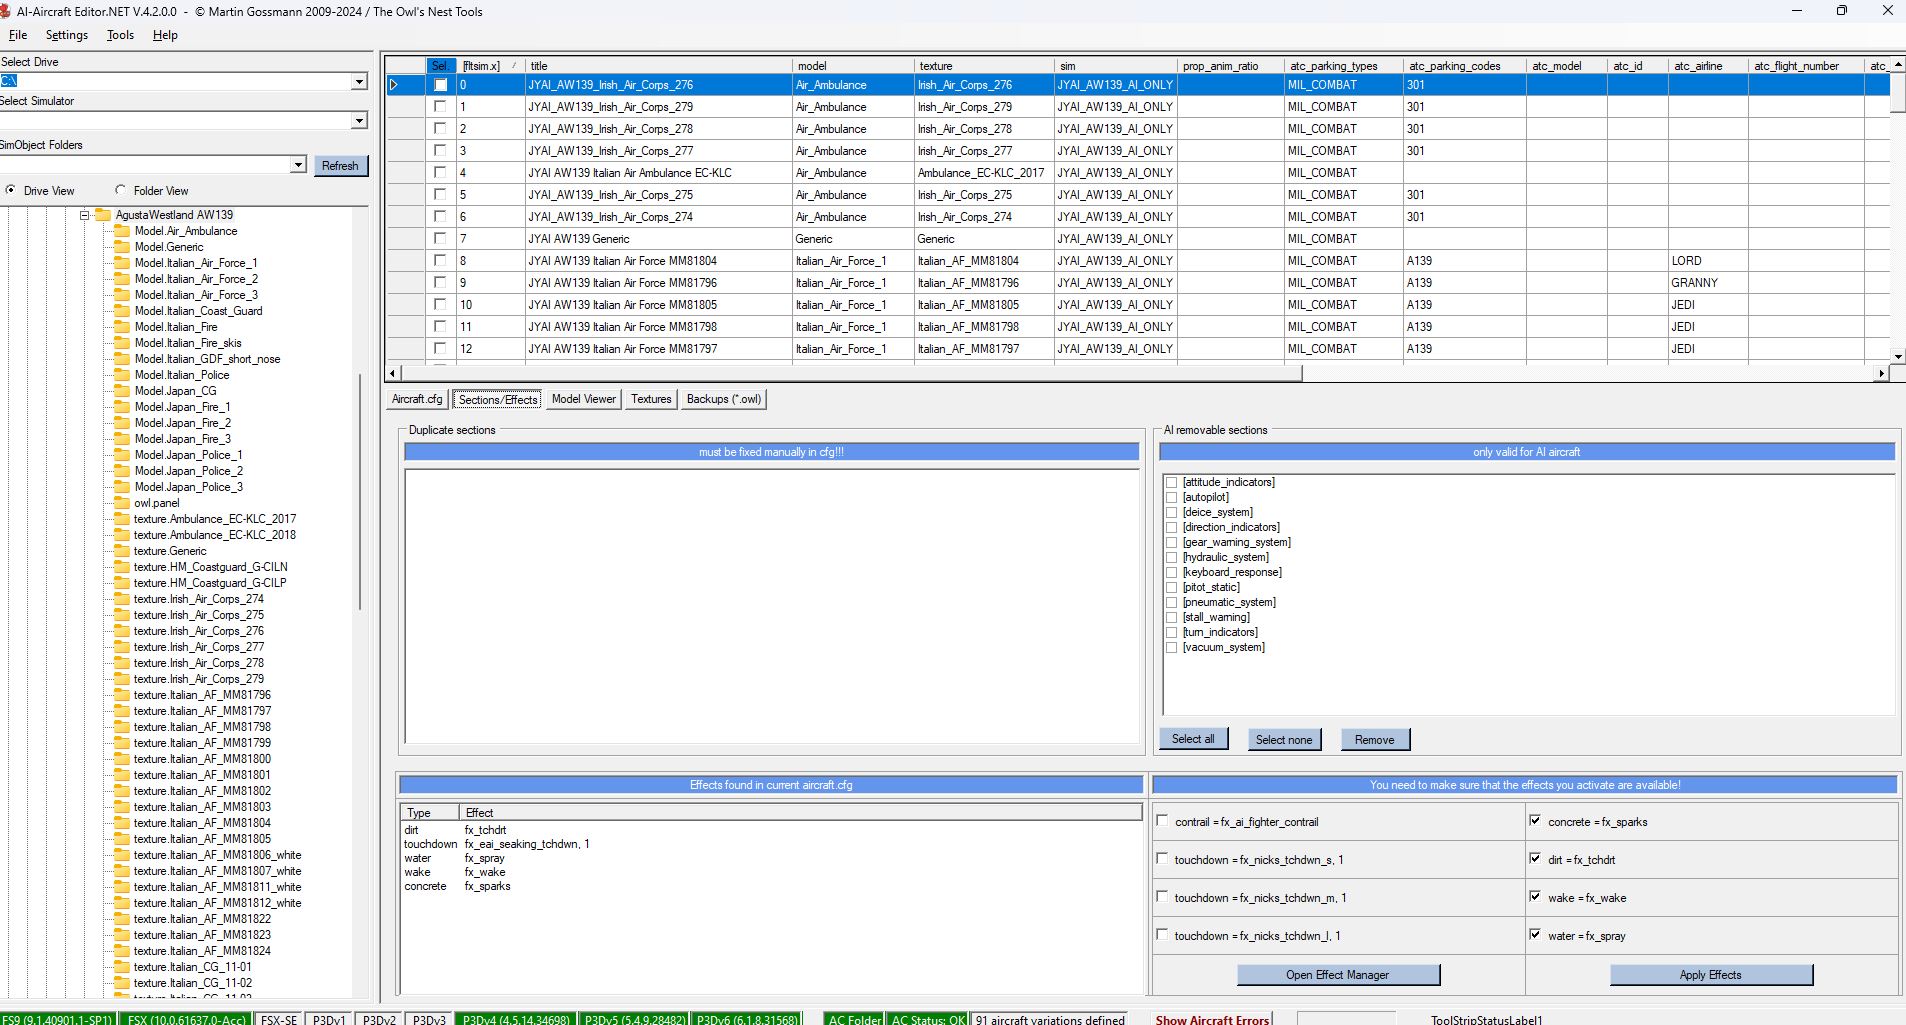This screenshot has width=1906, height=1025.
Task: Click the Refresh button
Action: pos(340,166)
